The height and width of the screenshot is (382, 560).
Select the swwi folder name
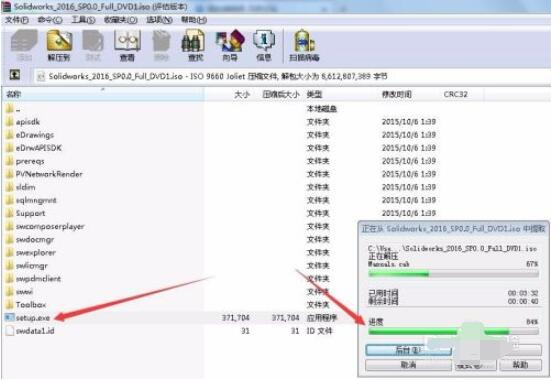click(x=24, y=292)
